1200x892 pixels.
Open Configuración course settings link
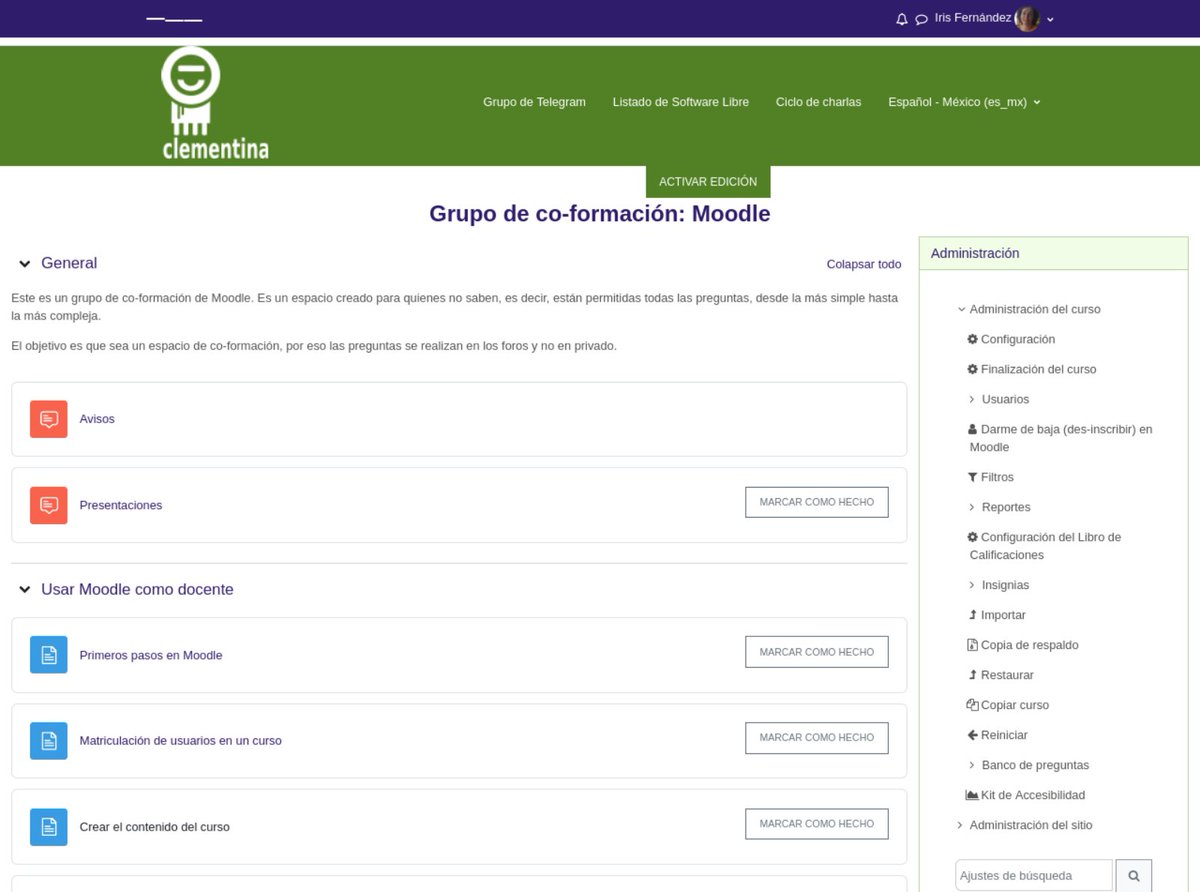pos(1018,339)
